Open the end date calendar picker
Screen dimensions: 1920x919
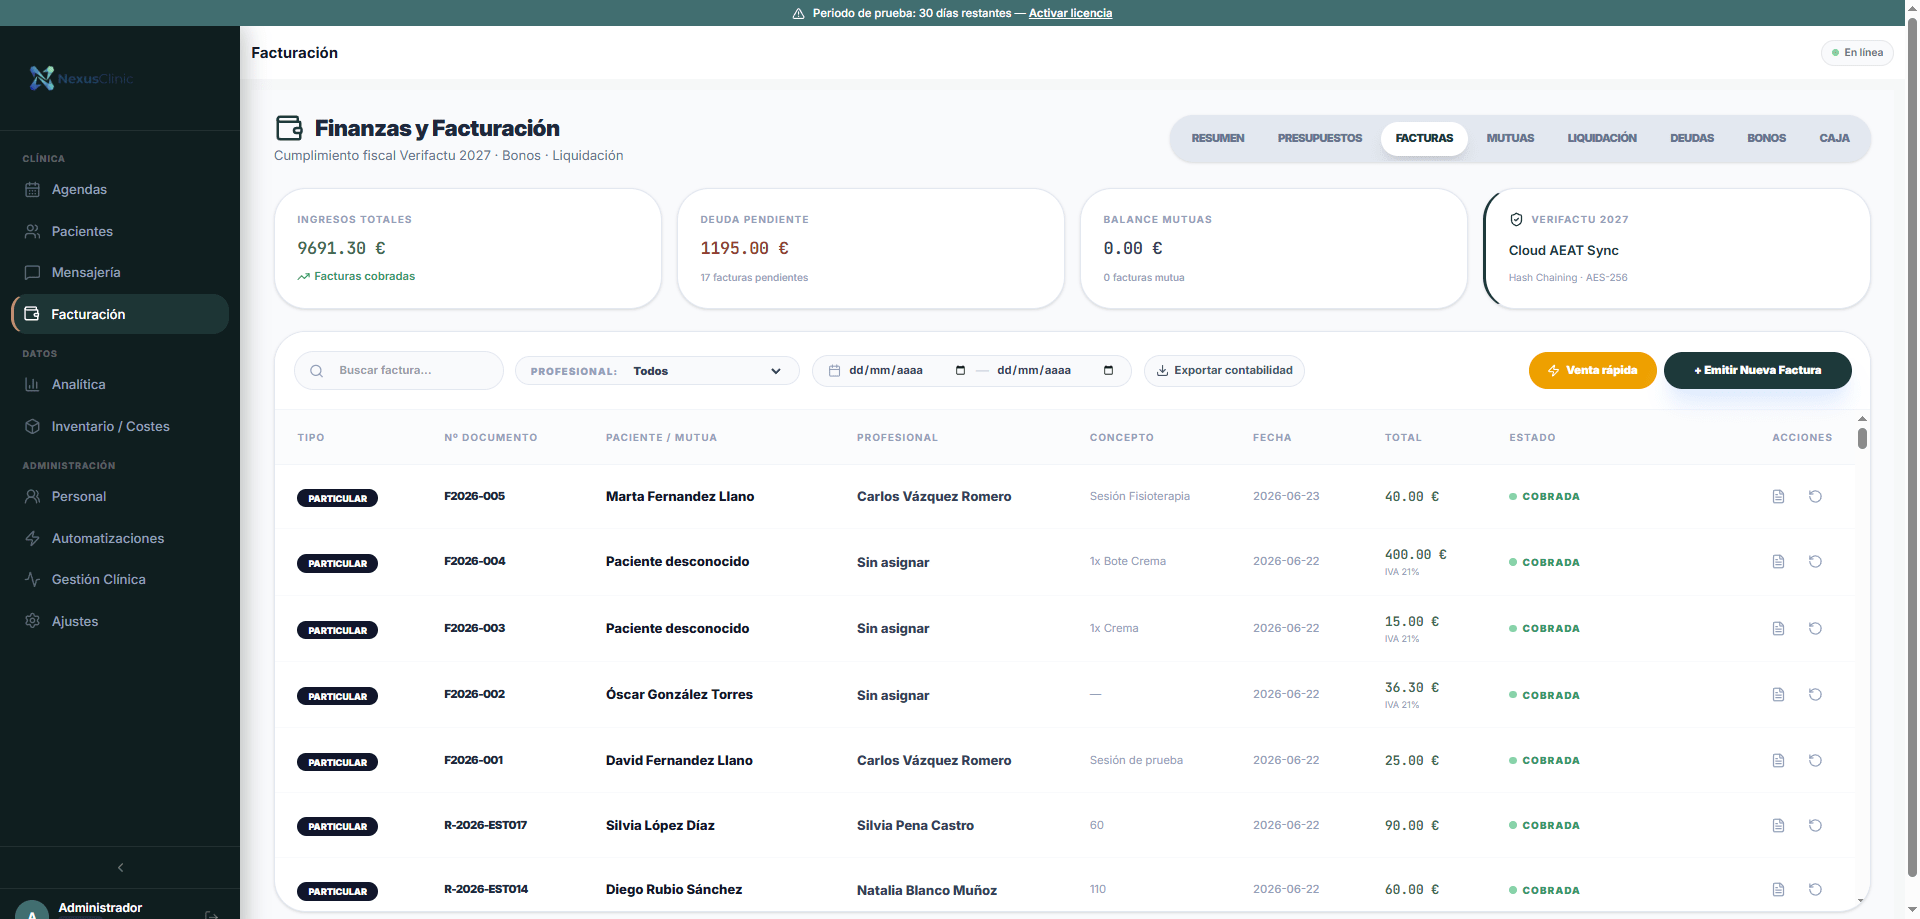[x=1108, y=370]
